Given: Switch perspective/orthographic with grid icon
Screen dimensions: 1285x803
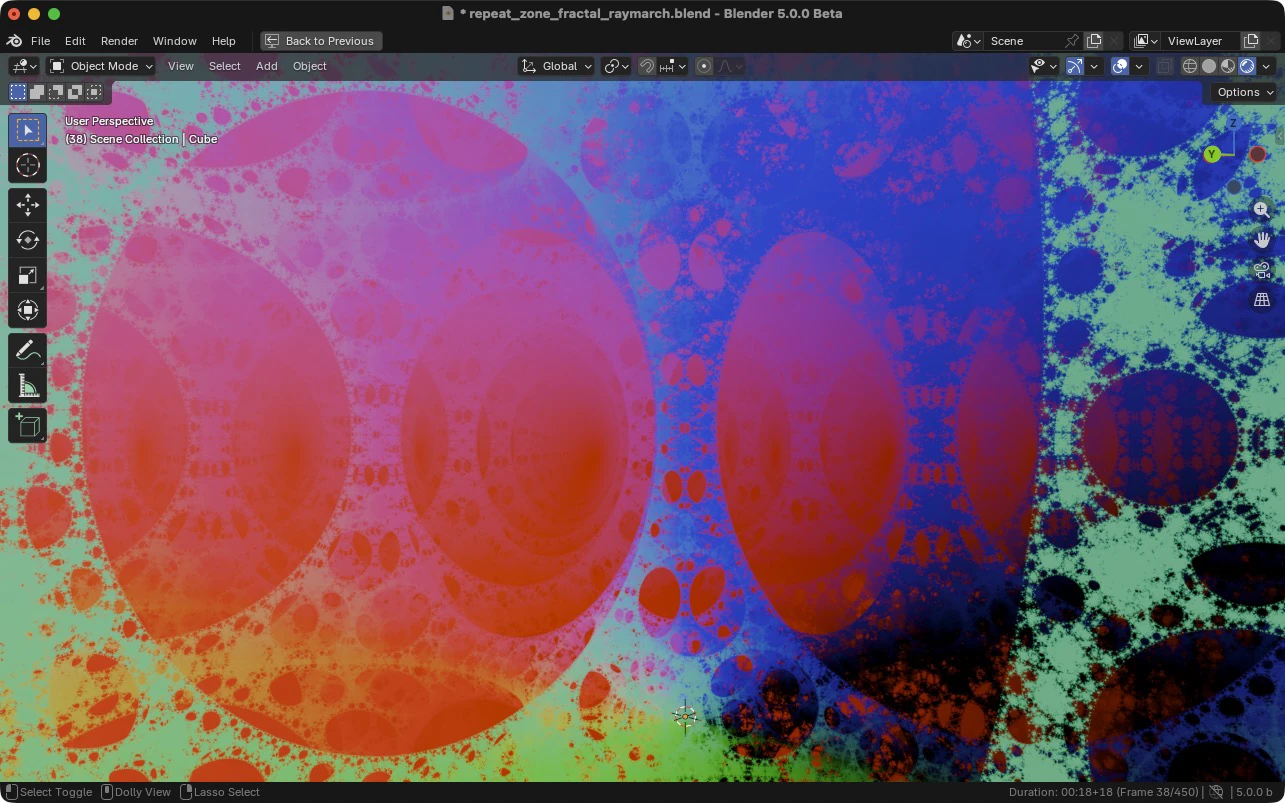Looking at the screenshot, I should 1262,300.
